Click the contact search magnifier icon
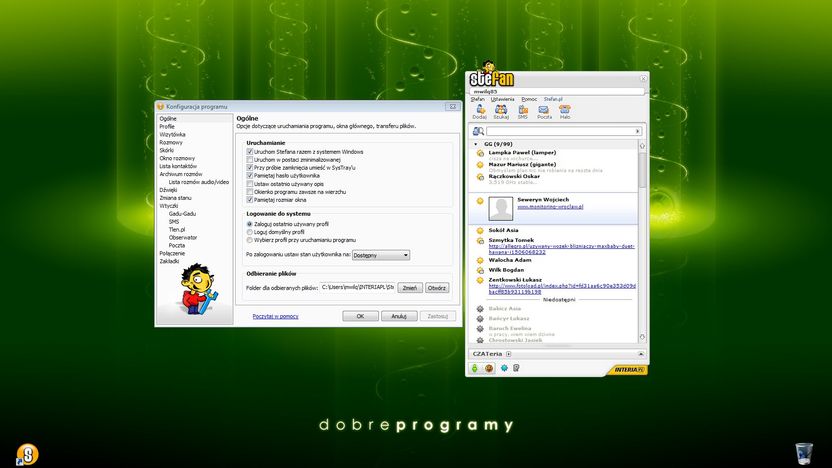This screenshot has width=832, height=468. [x=478, y=131]
